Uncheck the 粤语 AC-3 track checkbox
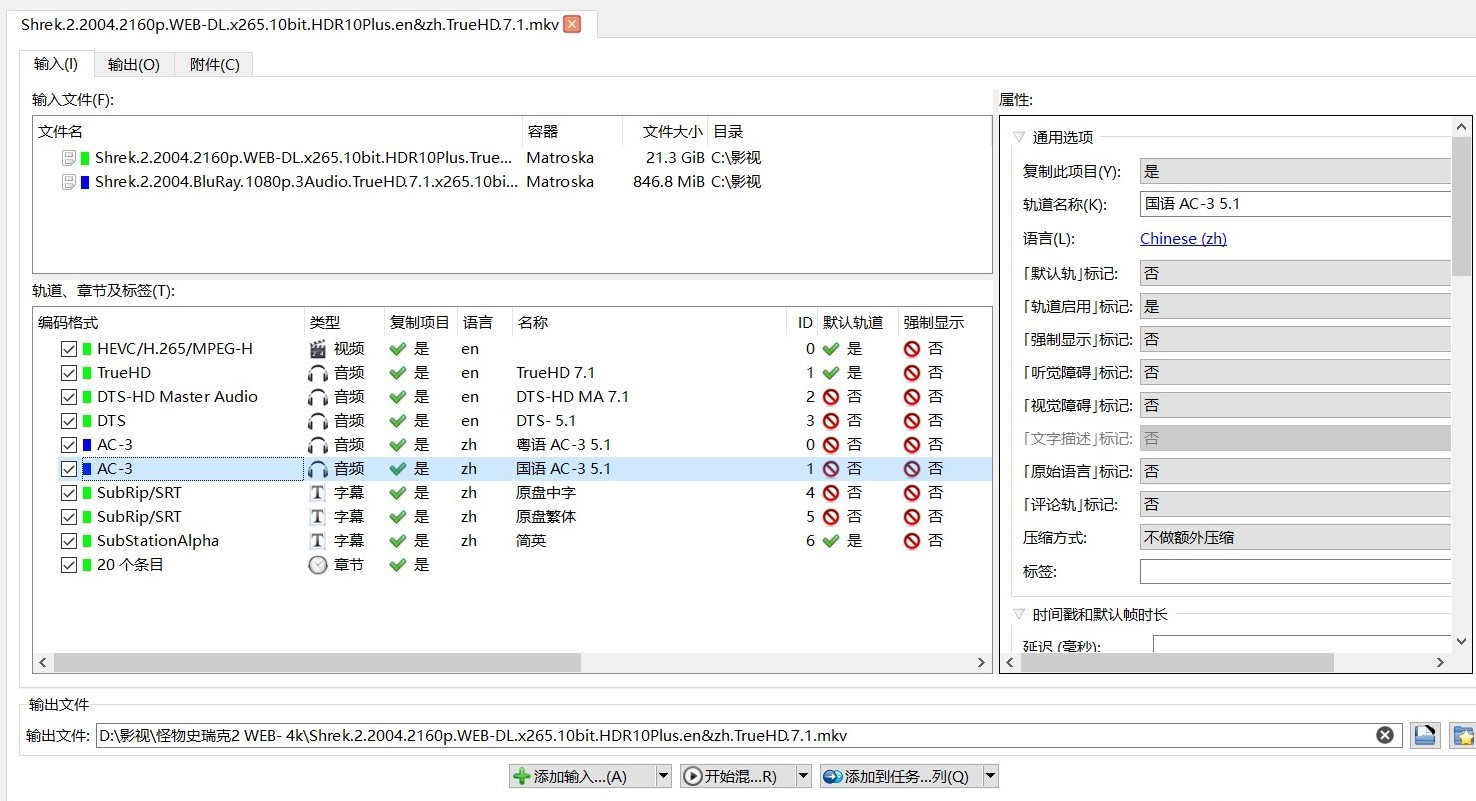The image size is (1476, 801). click(69, 445)
